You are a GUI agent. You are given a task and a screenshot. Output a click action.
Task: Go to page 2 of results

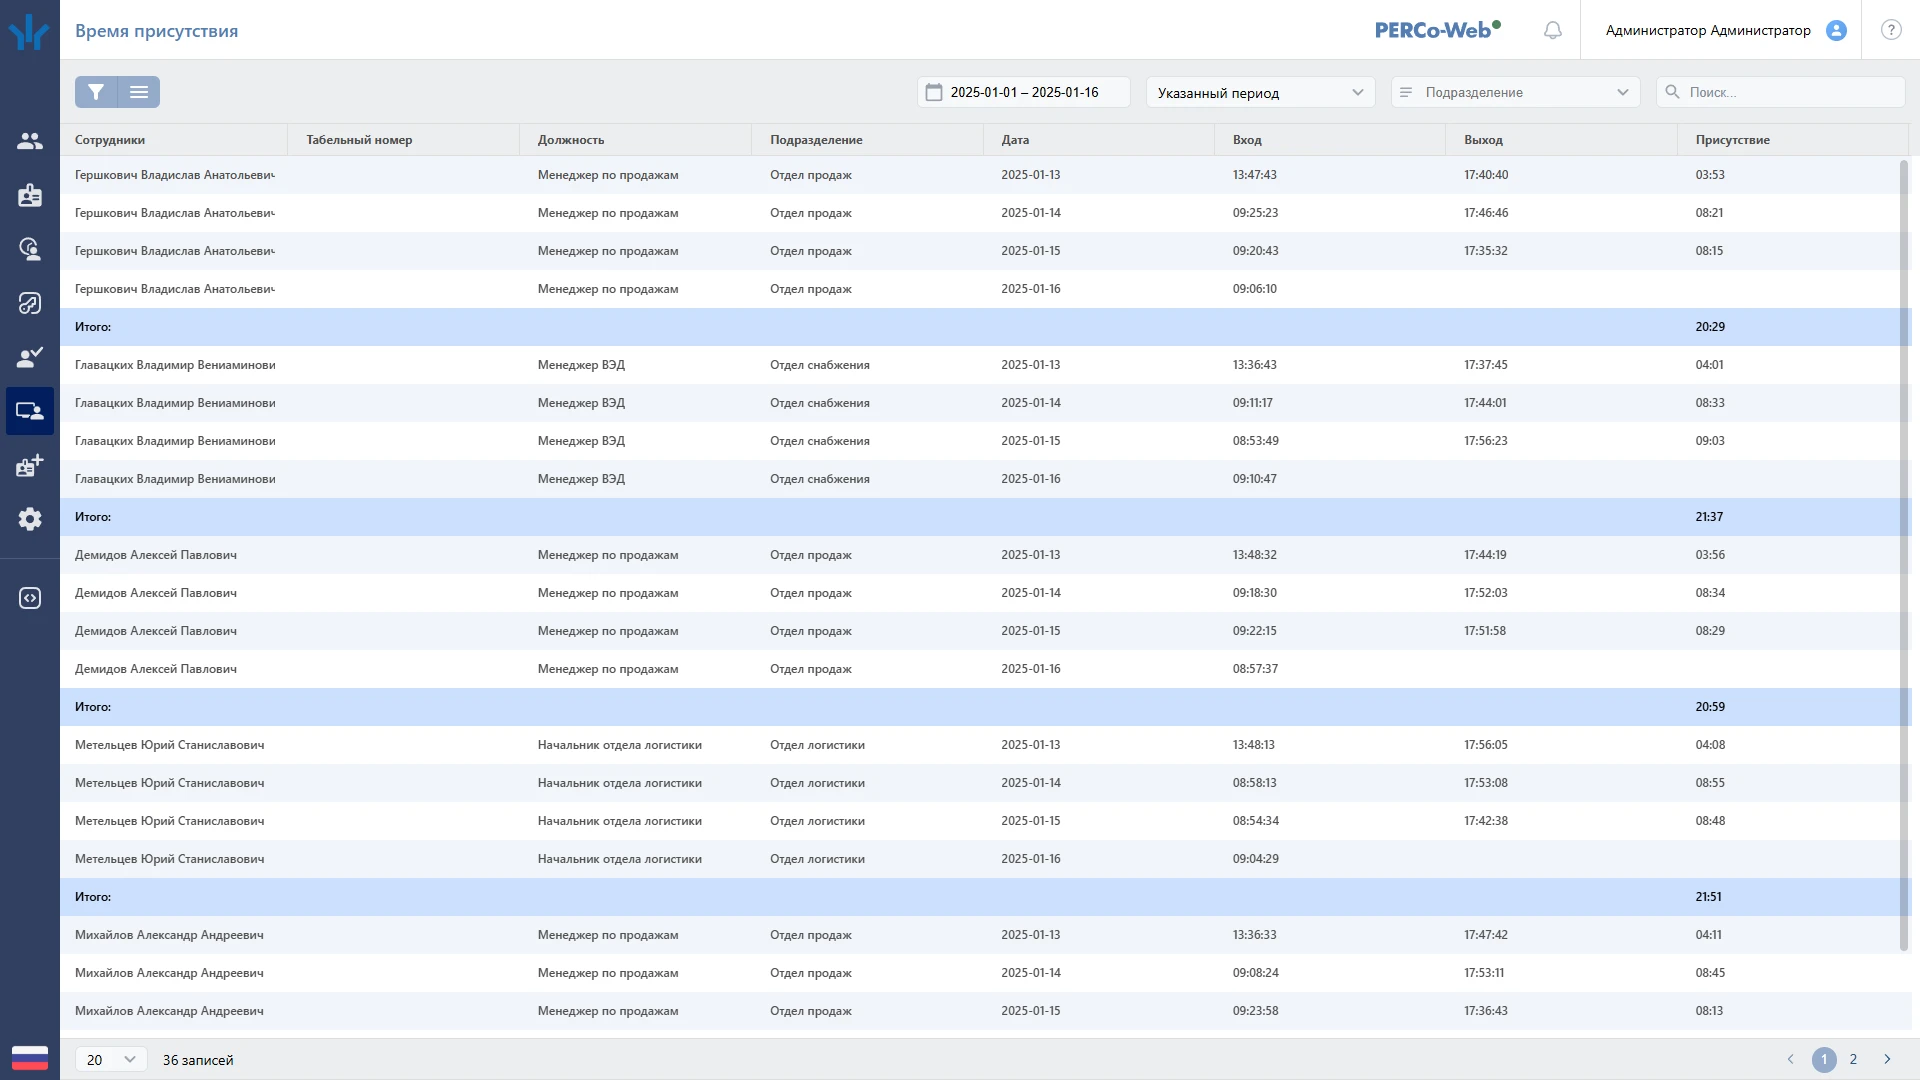pyautogui.click(x=1853, y=1059)
